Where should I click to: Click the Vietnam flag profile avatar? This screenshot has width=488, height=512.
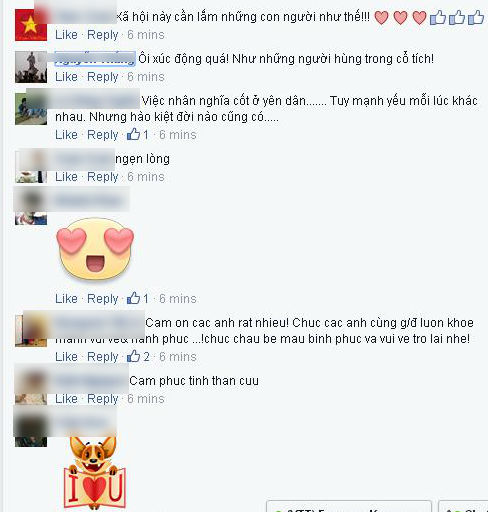[31, 25]
